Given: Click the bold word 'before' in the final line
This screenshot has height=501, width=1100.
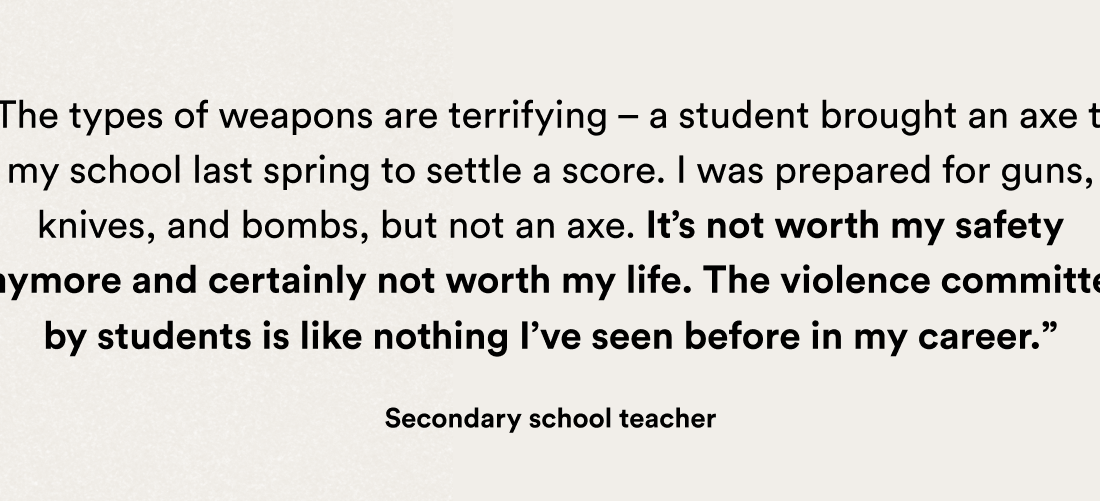Looking at the screenshot, I should 742,337.
